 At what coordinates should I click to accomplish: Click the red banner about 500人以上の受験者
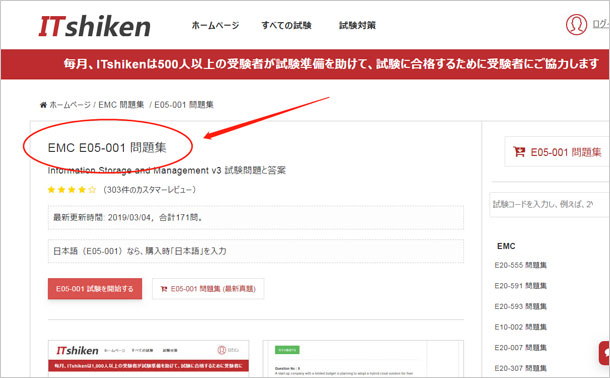305,64
